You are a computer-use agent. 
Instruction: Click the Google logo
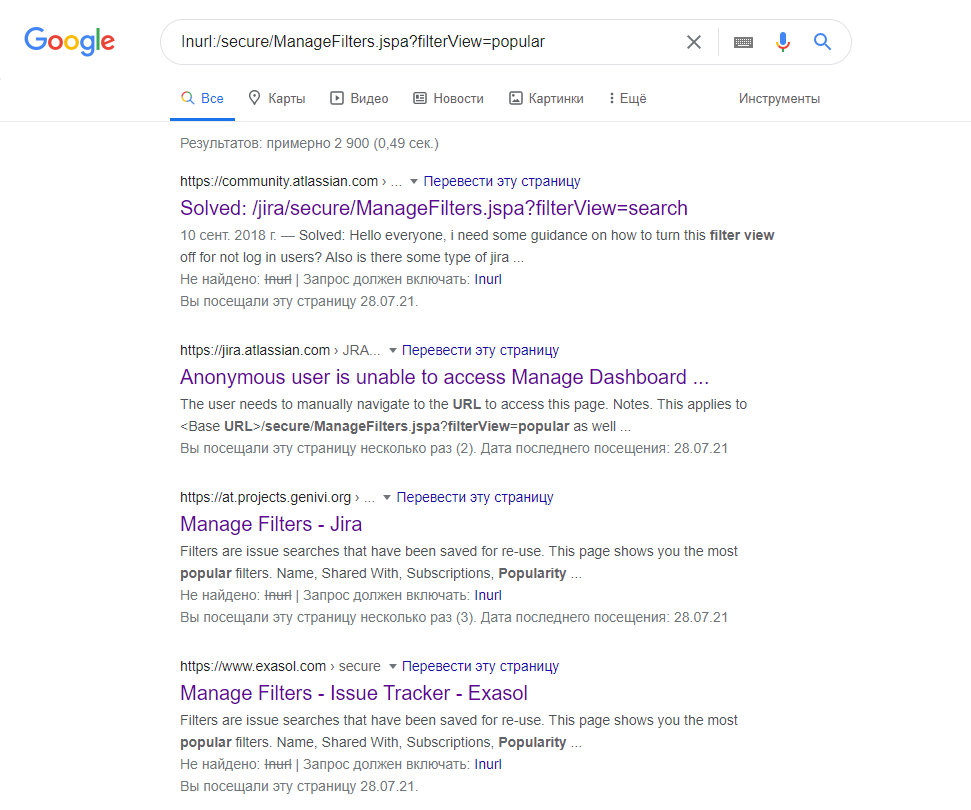(x=70, y=41)
